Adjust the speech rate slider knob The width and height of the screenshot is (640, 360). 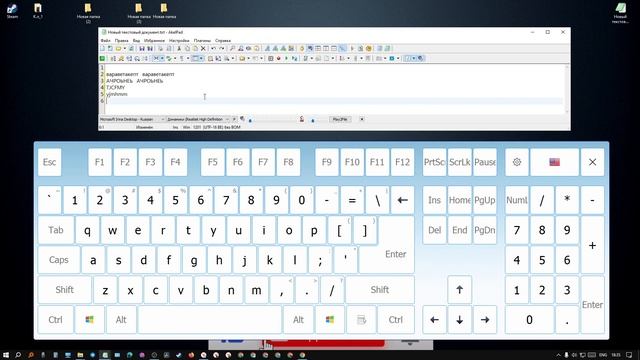pos(313,120)
